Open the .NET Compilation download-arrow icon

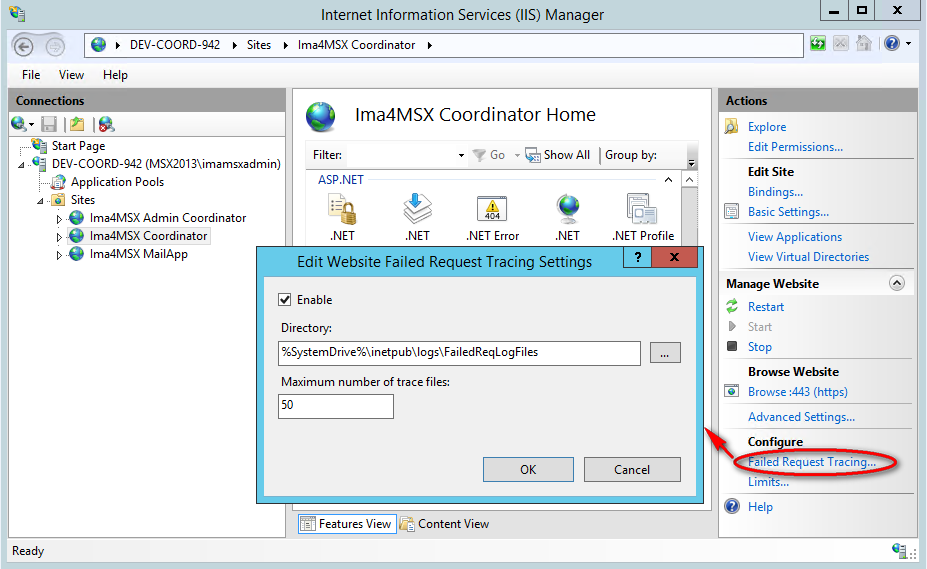tap(417, 209)
